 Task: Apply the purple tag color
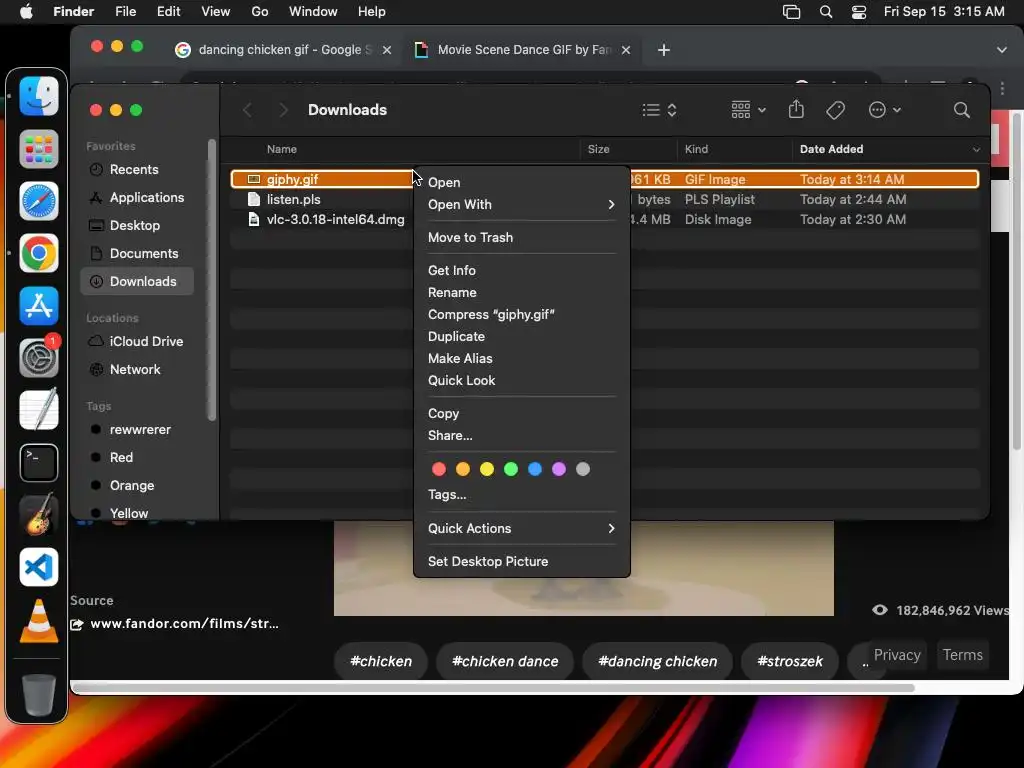559,469
